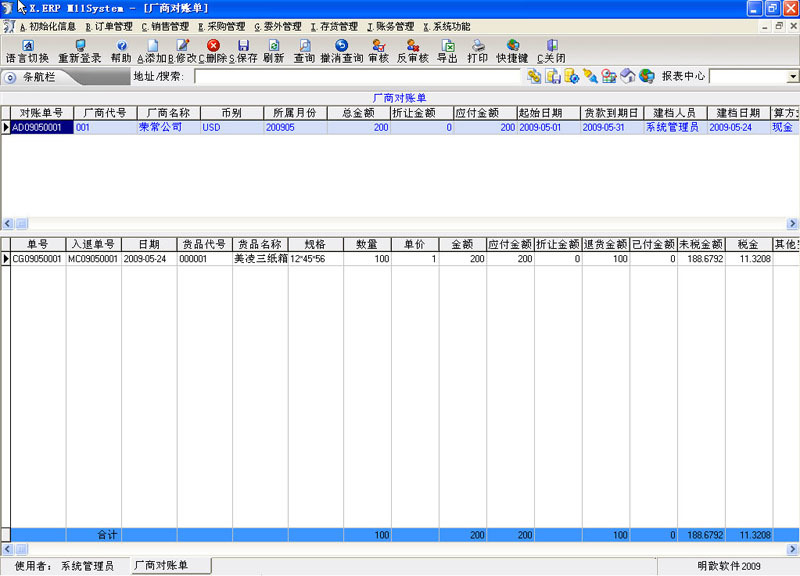
Task: Click the house home icon
Action: click(628, 76)
